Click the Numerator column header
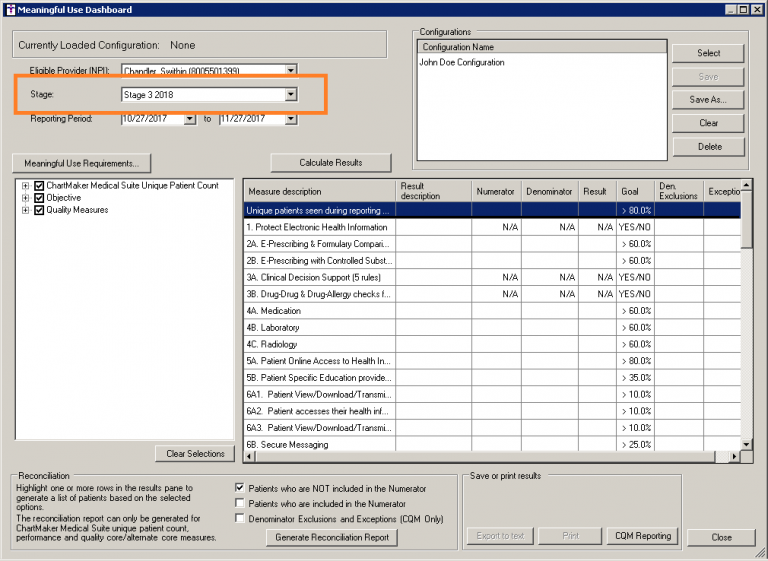768x561 pixels. point(496,191)
